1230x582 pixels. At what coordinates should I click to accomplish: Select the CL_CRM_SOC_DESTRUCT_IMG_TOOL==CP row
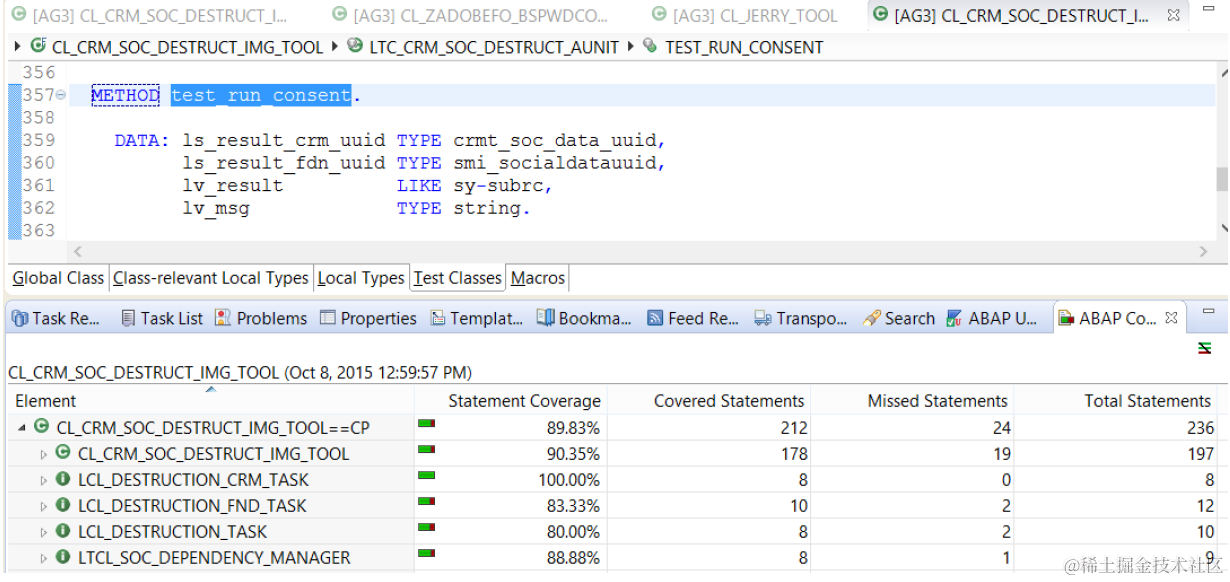click(x=615, y=428)
